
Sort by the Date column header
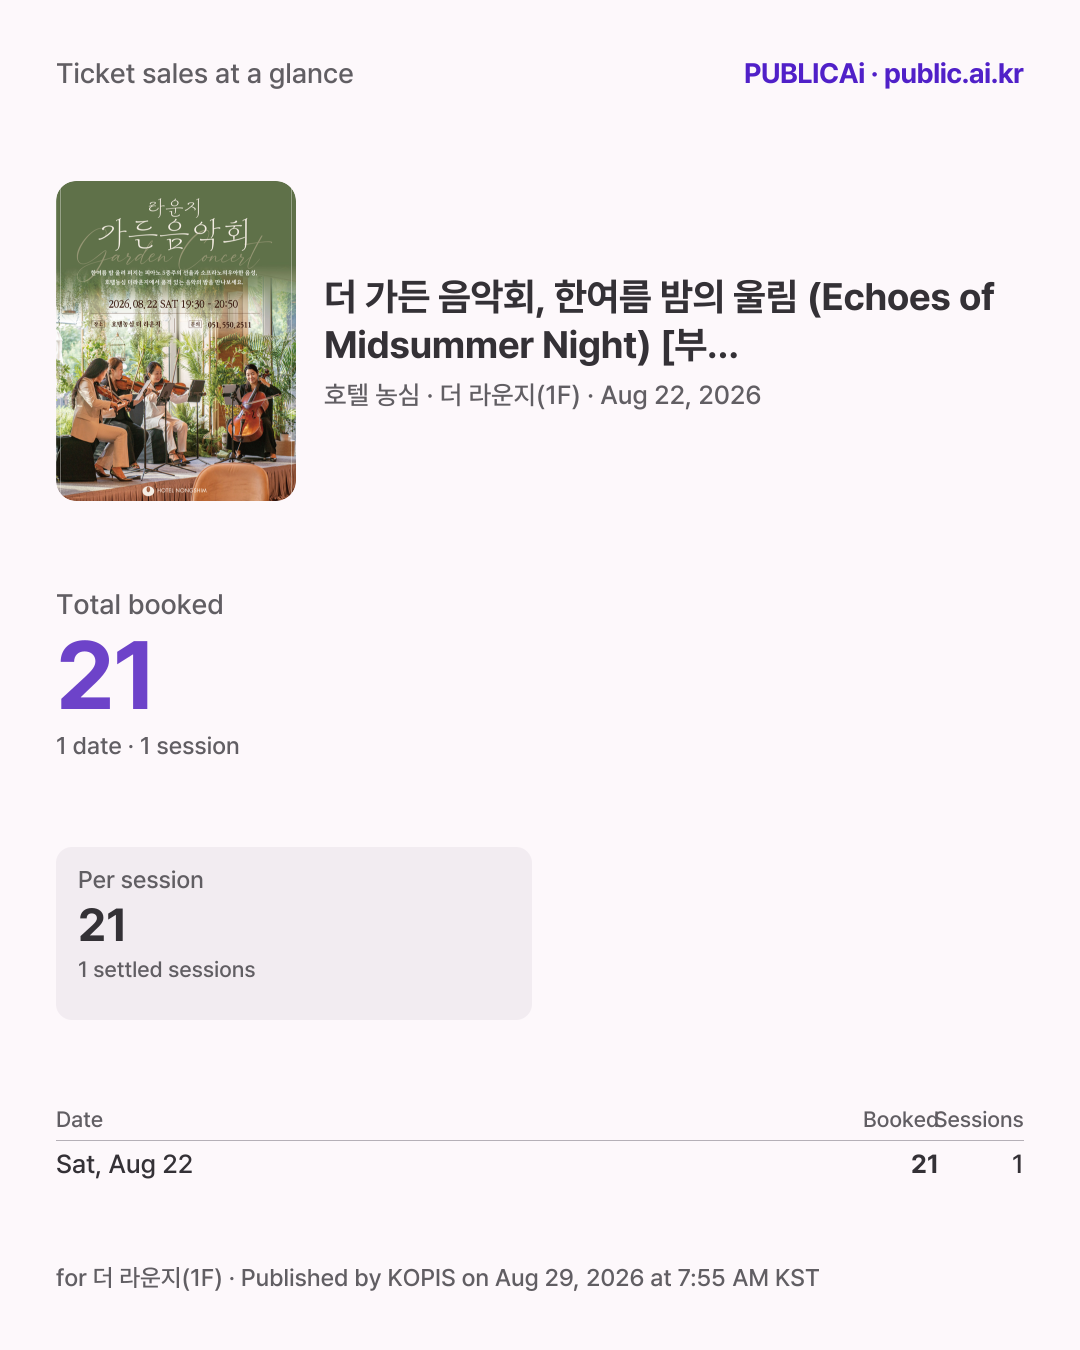[x=80, y=1120]
